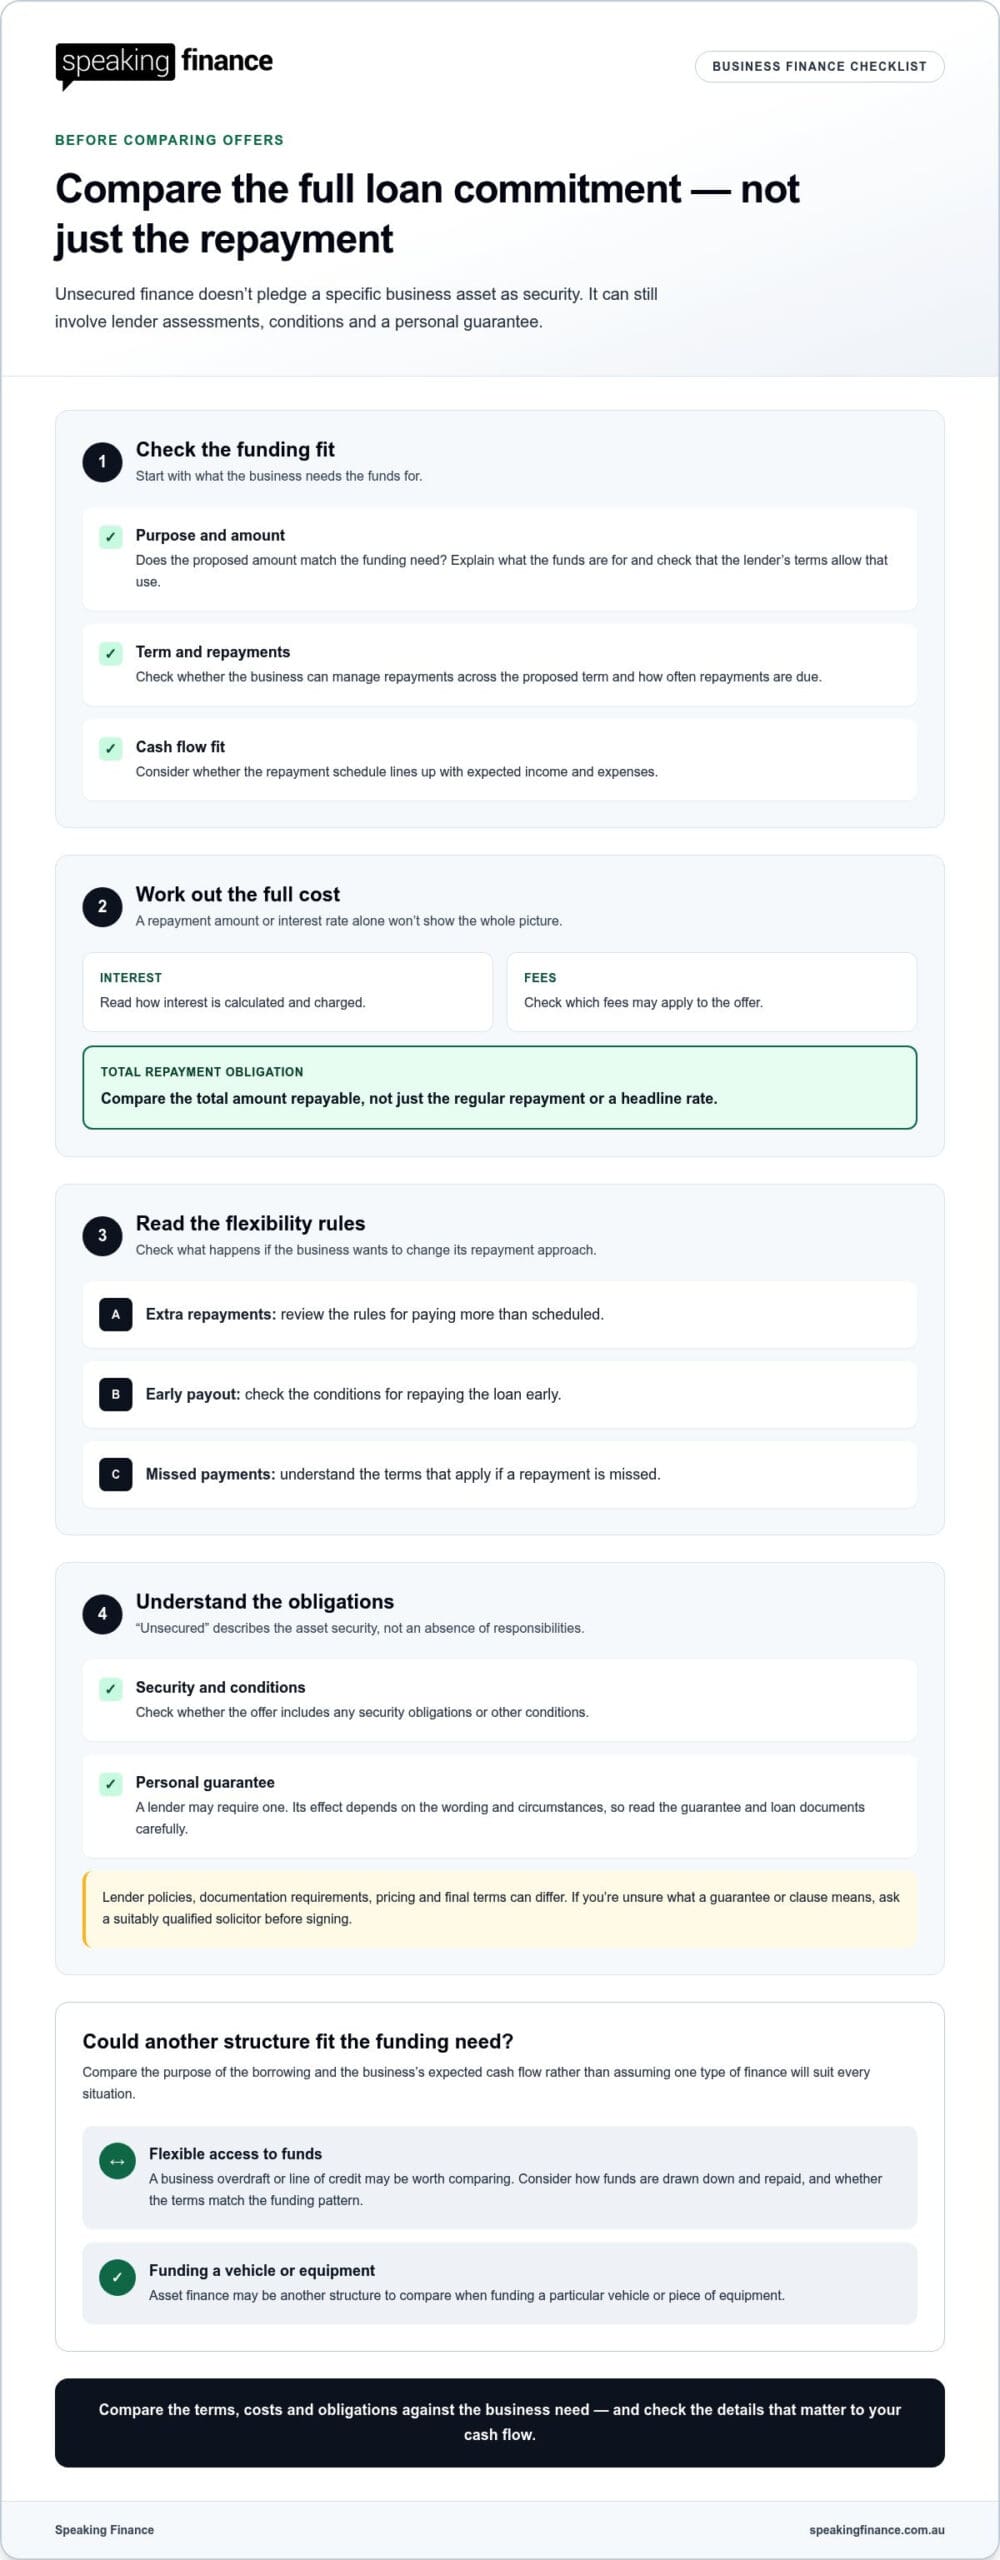The height and width of the screenshot is (2560, 1000).
Task: Click the arrows icon for Flexible access to funds
Action: click(117, 2162)
